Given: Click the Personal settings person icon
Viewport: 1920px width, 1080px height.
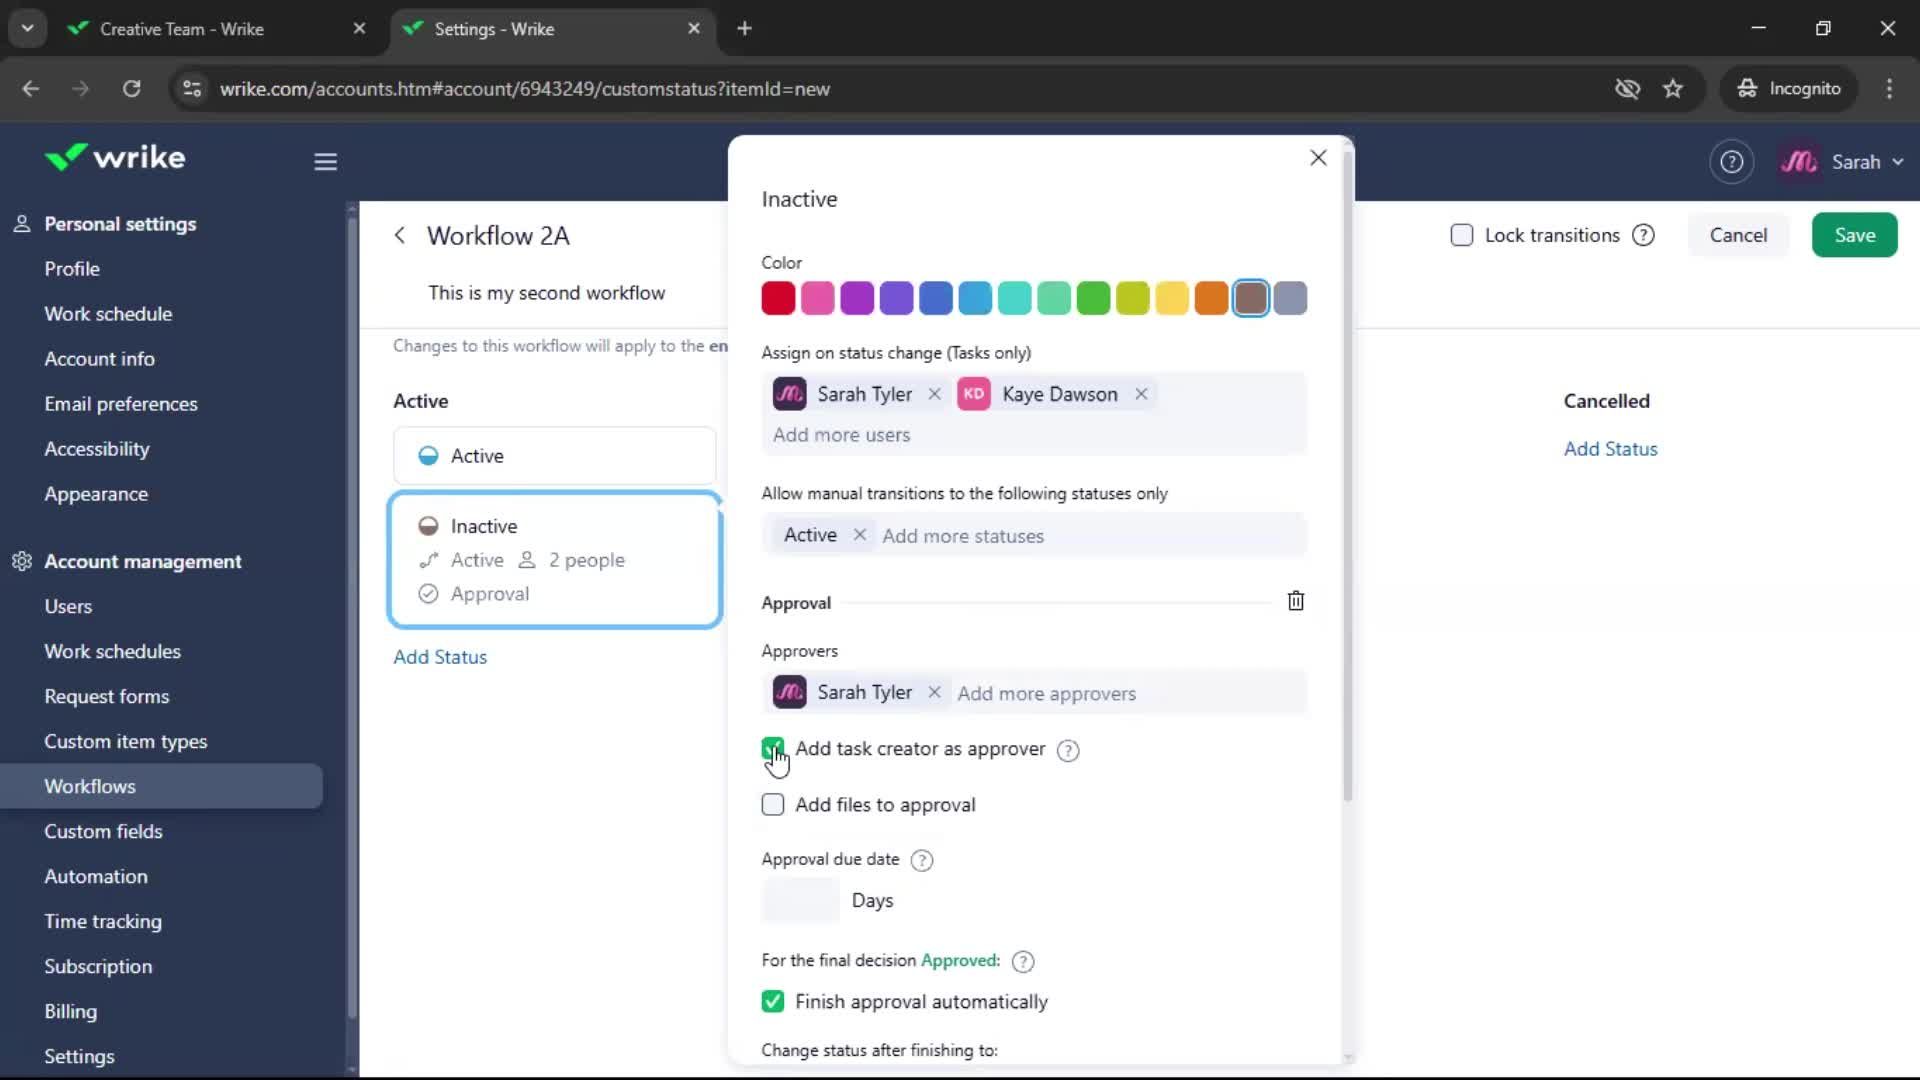Looking at the screenshot, I should point(22,224).
